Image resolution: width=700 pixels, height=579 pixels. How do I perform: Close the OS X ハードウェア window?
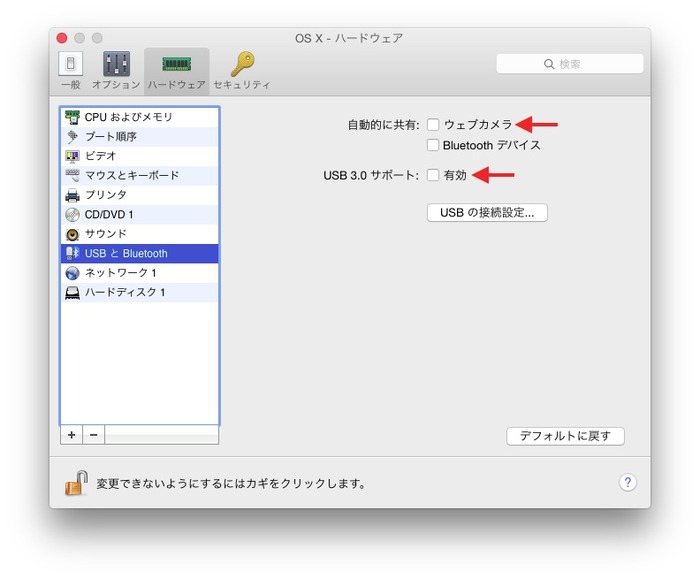pyautogui.click(x=62, y=38)
